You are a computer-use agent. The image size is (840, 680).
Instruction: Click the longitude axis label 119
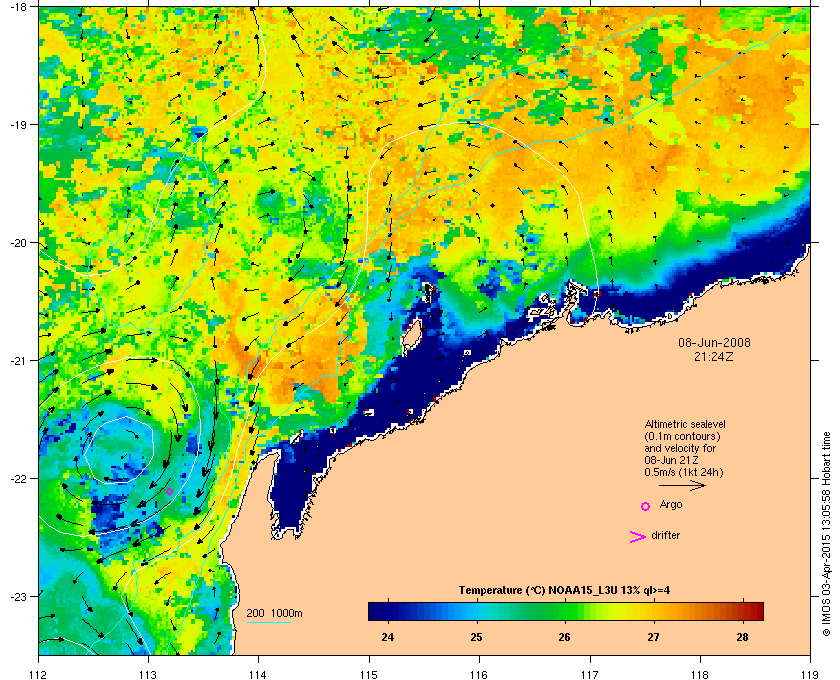point(810,674)
